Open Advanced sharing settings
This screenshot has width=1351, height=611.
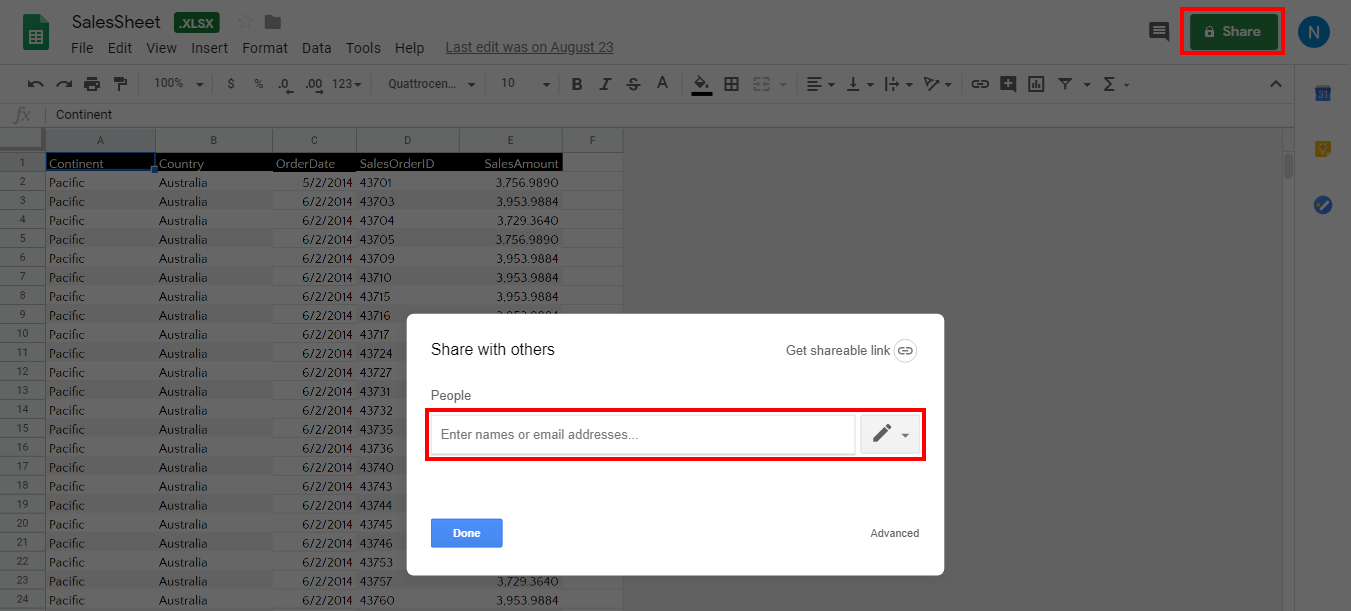tap(894, 532)
